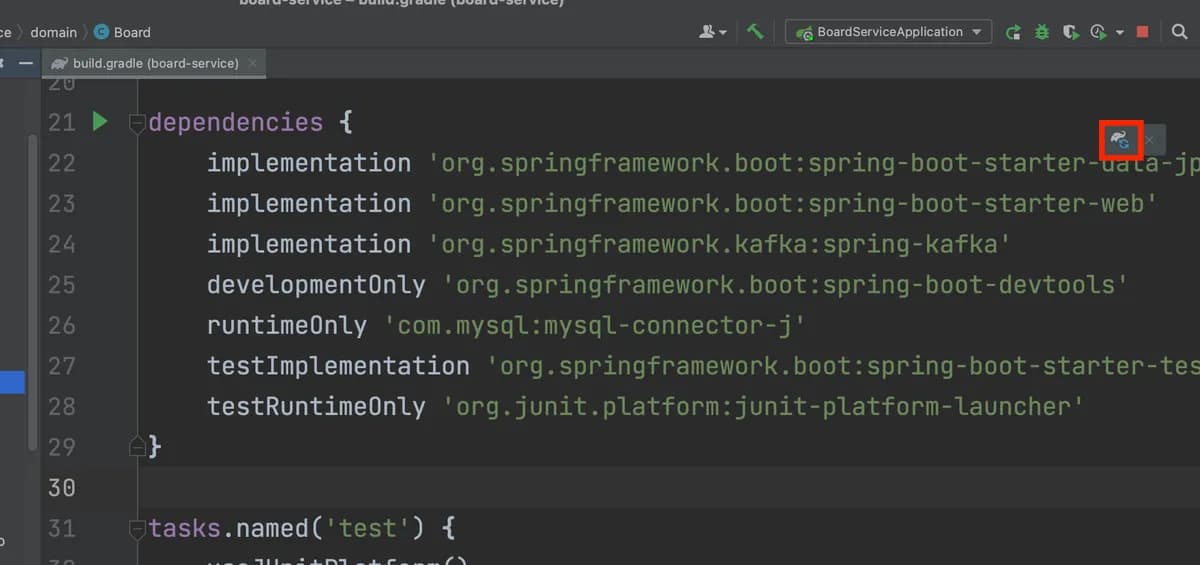Click the spring-boot-starter-web dependency string
Image resolution: width=1200 pixels, height=565 pixels.
coord(793,204)
